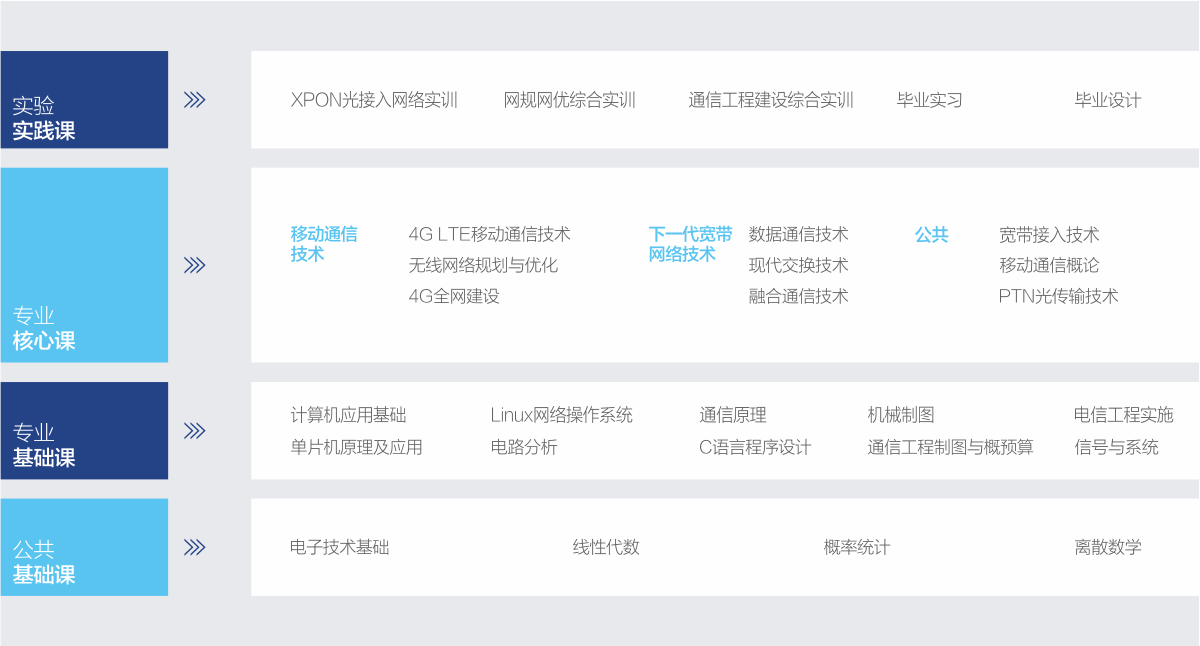Select C语言程序设计 course

[x=755, y=447]
